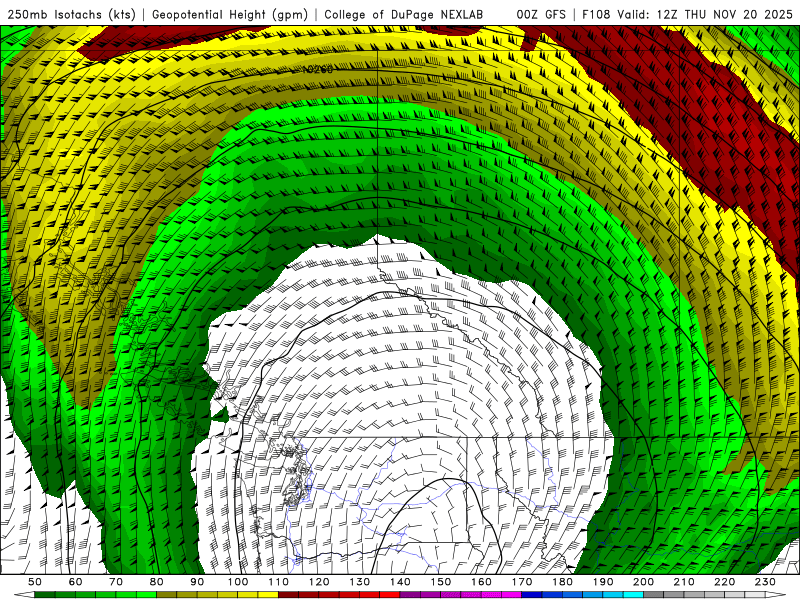Screen dimensions: 800x600
Task: Click the '190' value on the legend scale
Action: [x=603, y=582]
